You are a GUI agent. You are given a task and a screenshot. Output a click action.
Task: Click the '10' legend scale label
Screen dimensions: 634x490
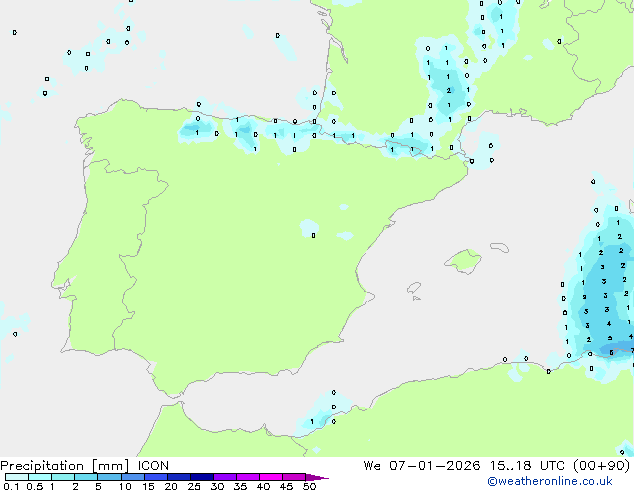point(125,486)
